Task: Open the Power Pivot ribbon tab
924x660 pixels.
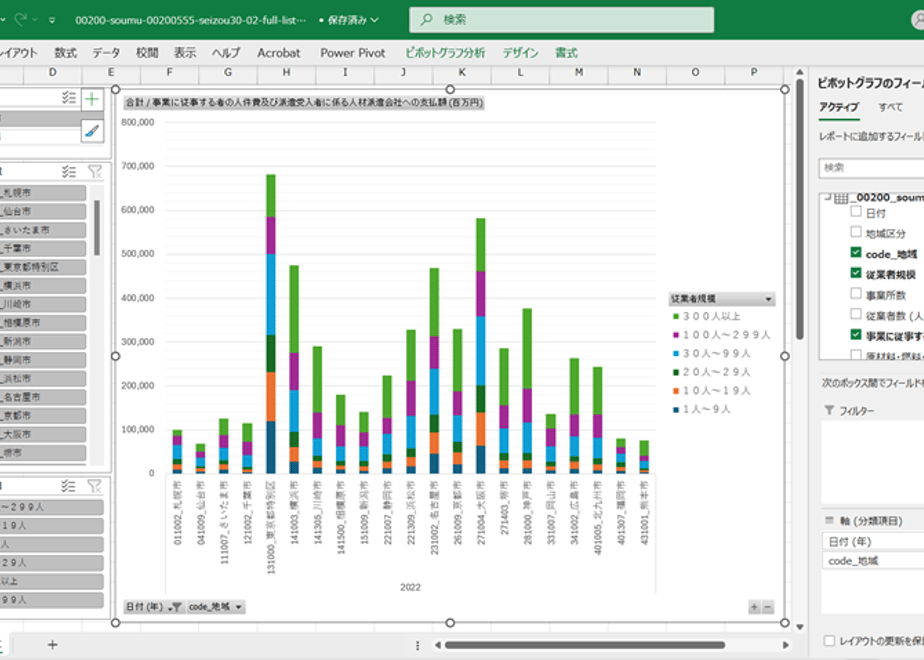Action: (x=353, y=53)
